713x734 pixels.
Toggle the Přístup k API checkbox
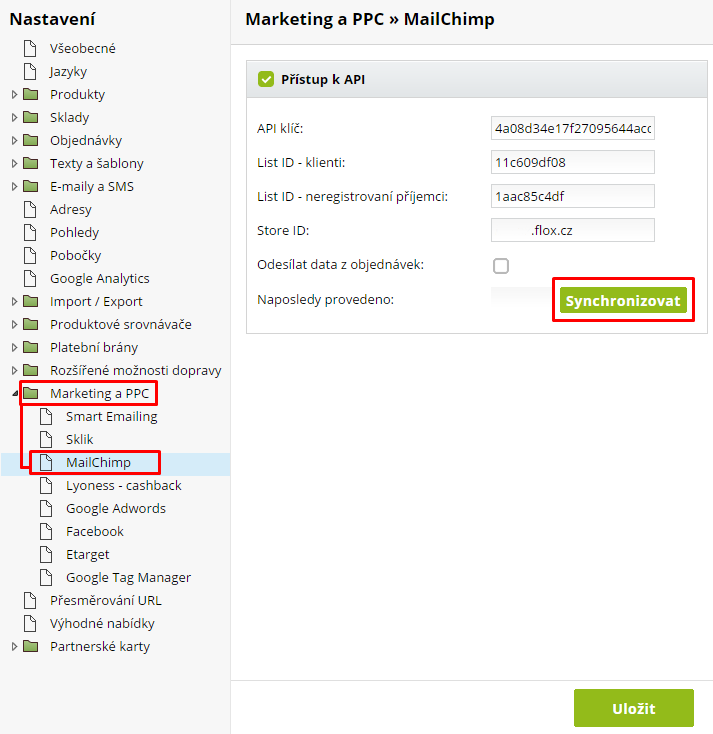266,79
